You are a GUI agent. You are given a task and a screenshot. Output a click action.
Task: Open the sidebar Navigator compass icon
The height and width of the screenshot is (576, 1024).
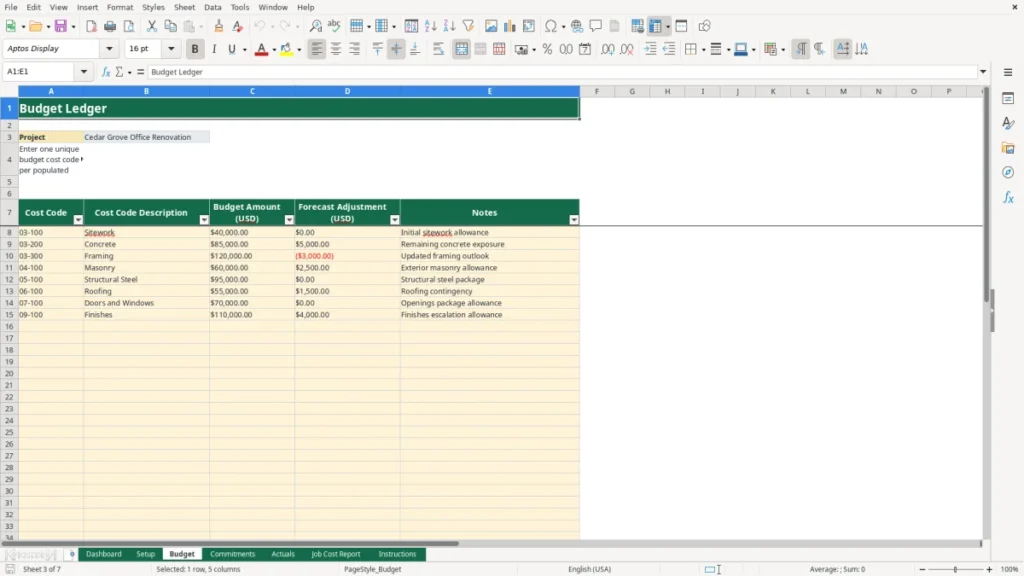[1008, 172]
